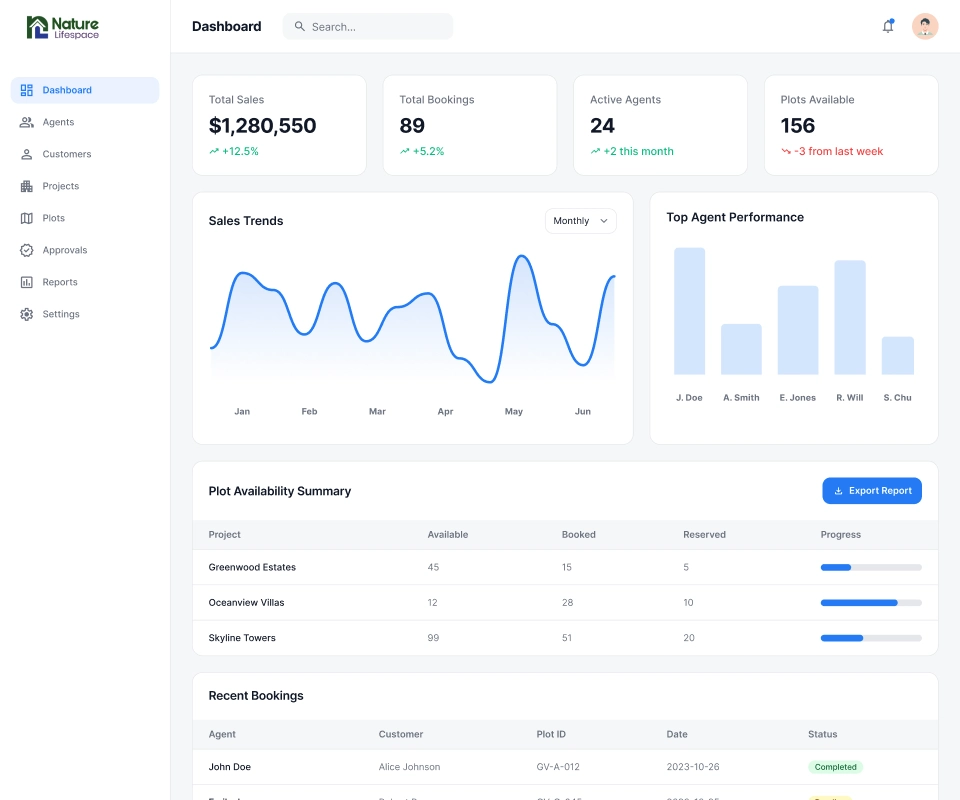Click the Export Report button
This screenshot has height=800, width=960.
click(x=872, y=491)
